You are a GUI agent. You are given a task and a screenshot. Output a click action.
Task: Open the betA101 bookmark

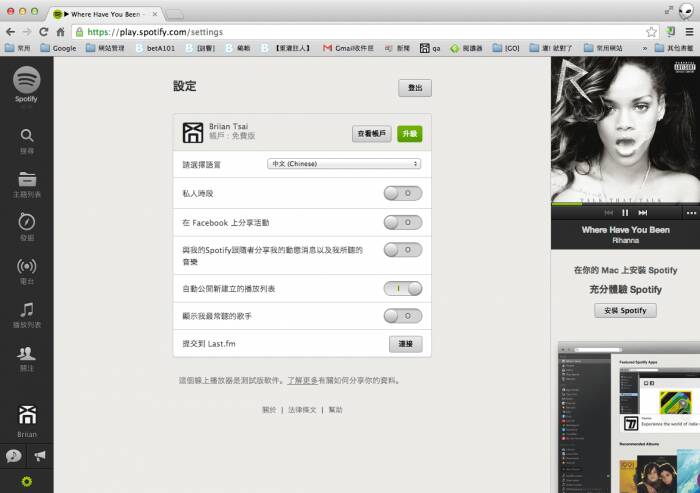(155, 48)
